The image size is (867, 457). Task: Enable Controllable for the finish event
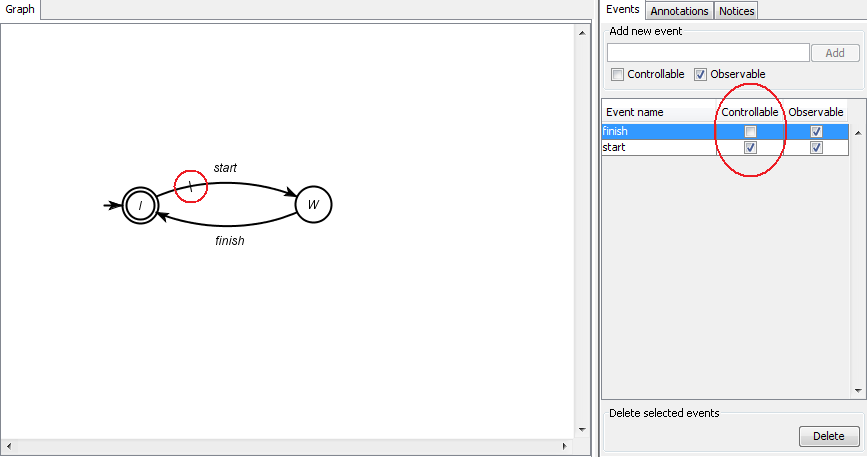[750, 132]
